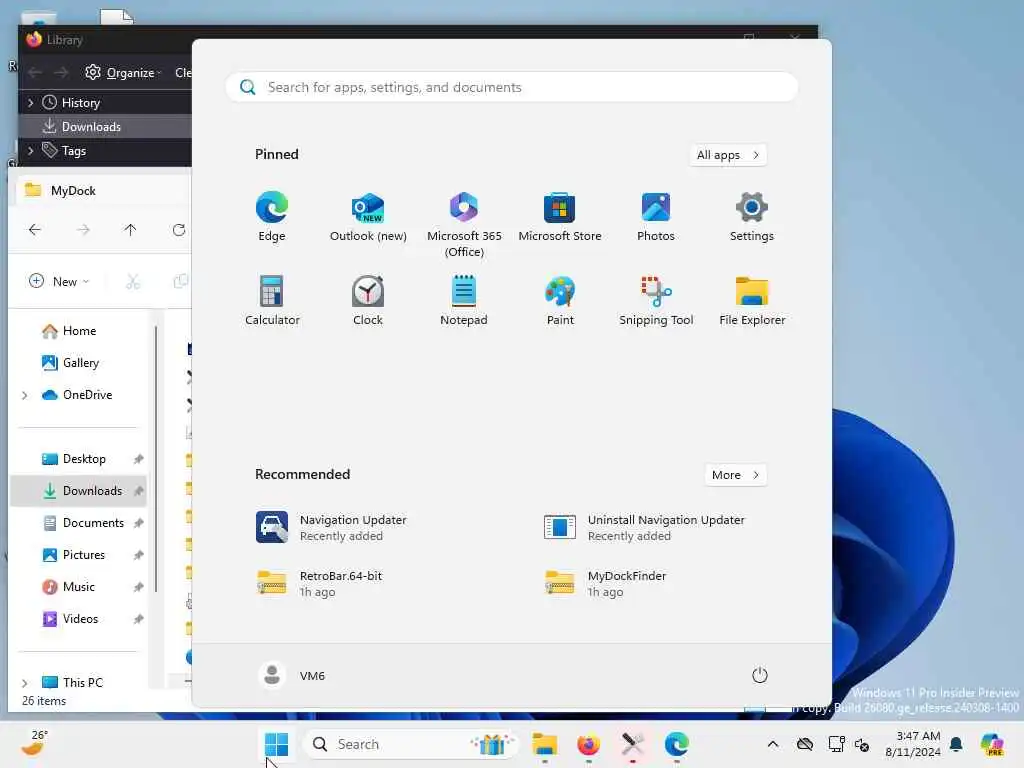
Task: Expand Tags in Firefox Library
Action: tap(30, 151)
